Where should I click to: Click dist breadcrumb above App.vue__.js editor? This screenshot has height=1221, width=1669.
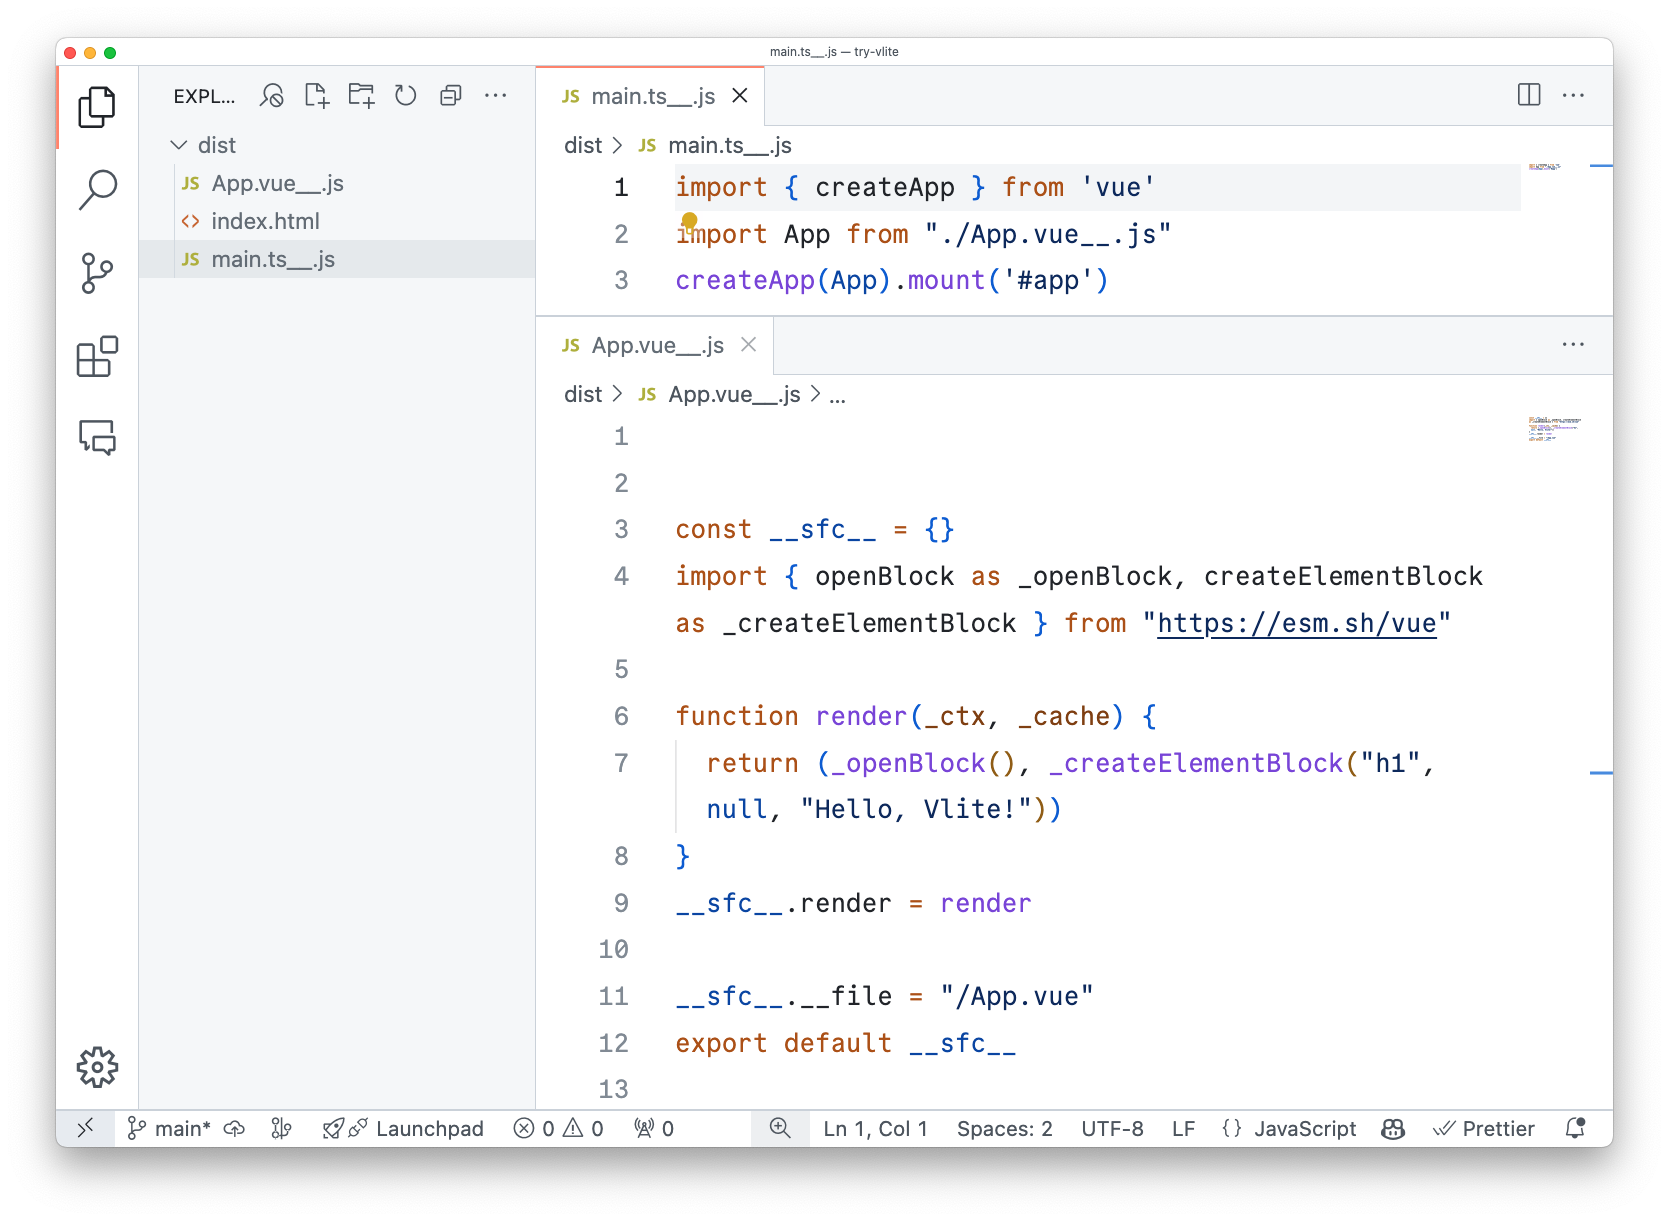click(583, 394)
